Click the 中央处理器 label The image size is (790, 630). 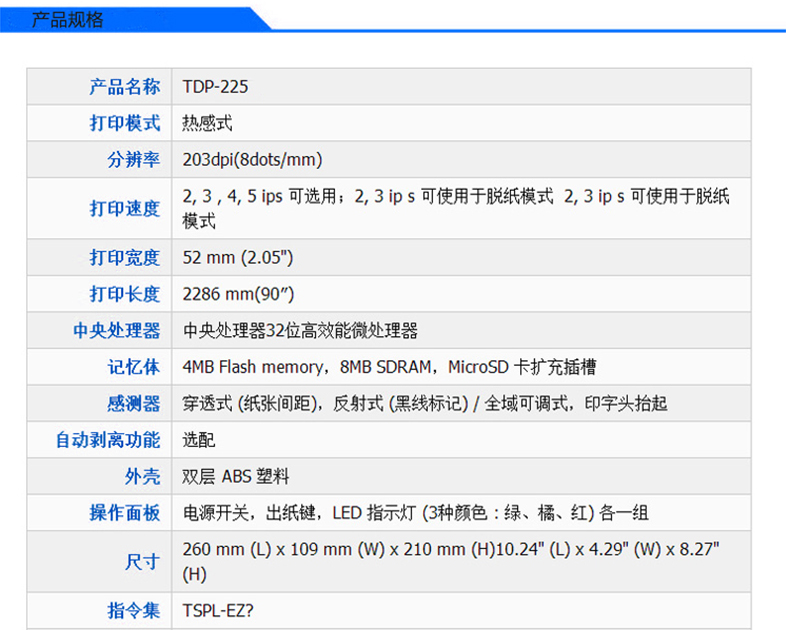click(116, 330)
